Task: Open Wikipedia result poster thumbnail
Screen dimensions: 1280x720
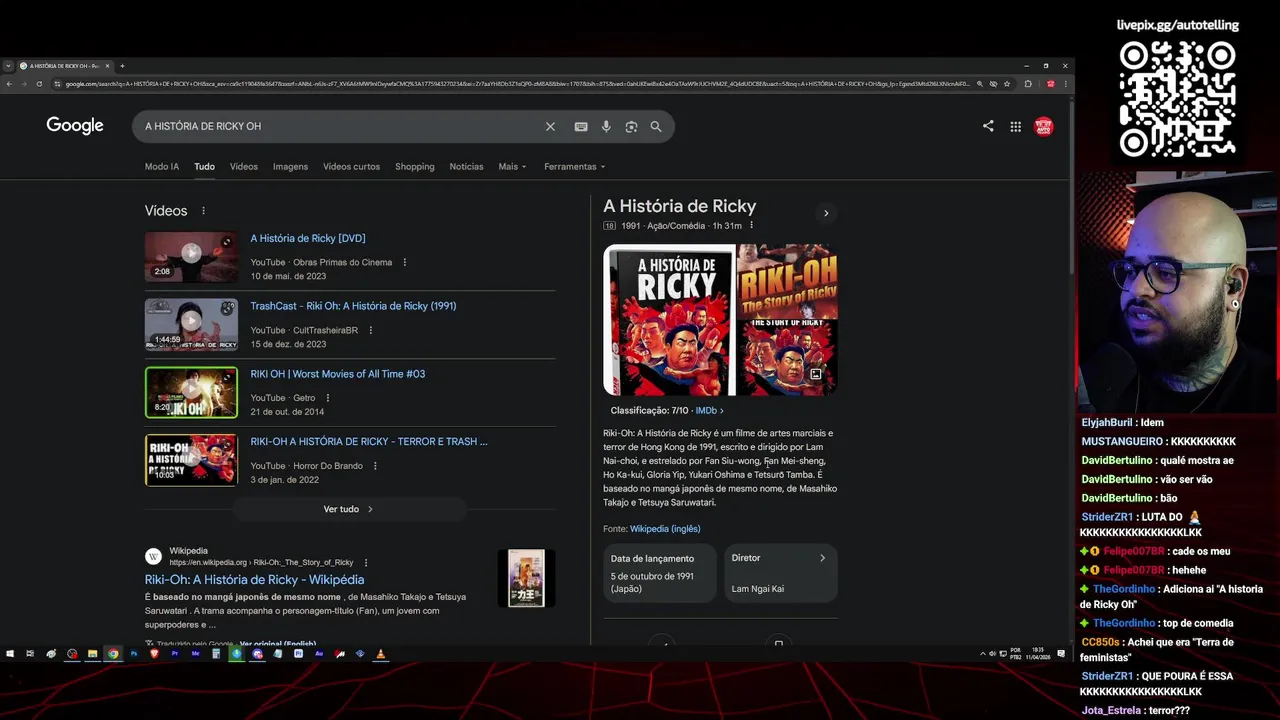Action: (x=526, y=578)
